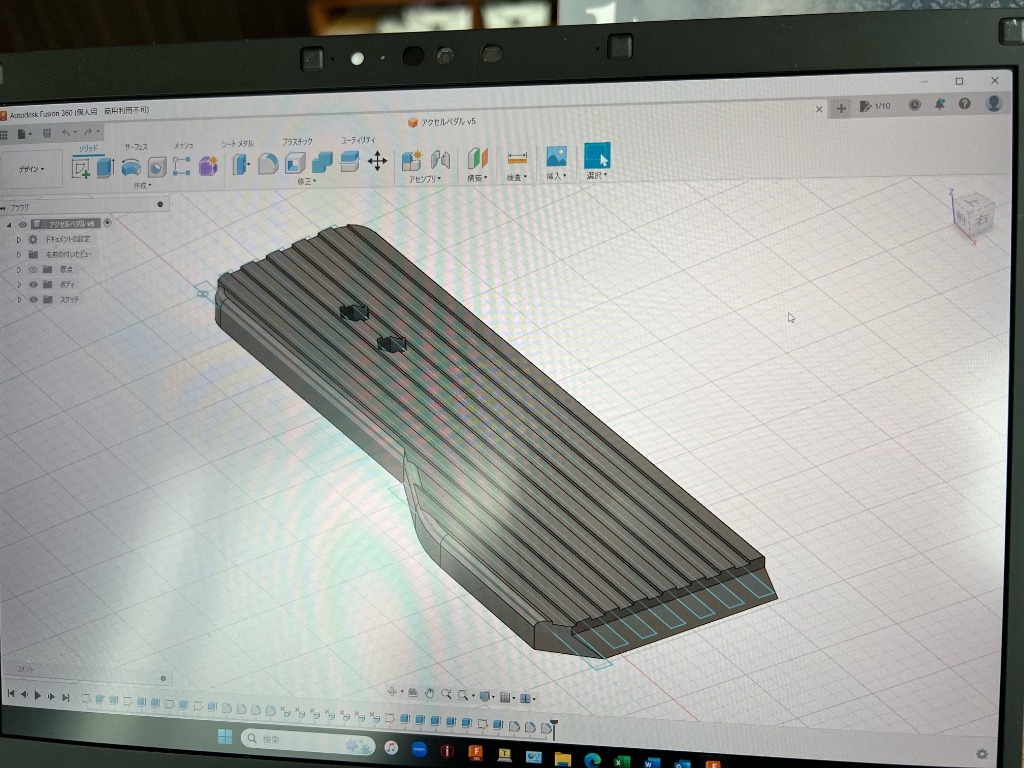1024x768 pixels.
Task: Select the Insert image icon
Action: (x=556, y=157)
